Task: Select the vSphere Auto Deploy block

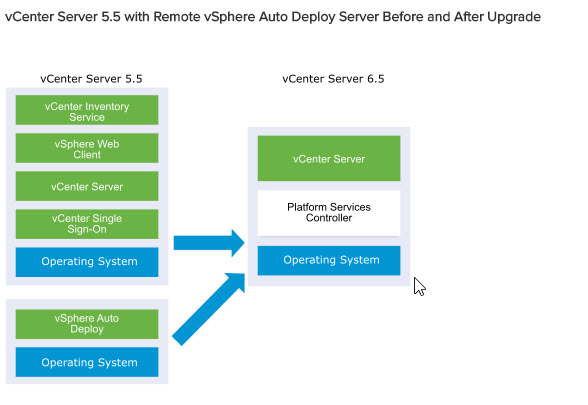Action: (x=87, y=324)
